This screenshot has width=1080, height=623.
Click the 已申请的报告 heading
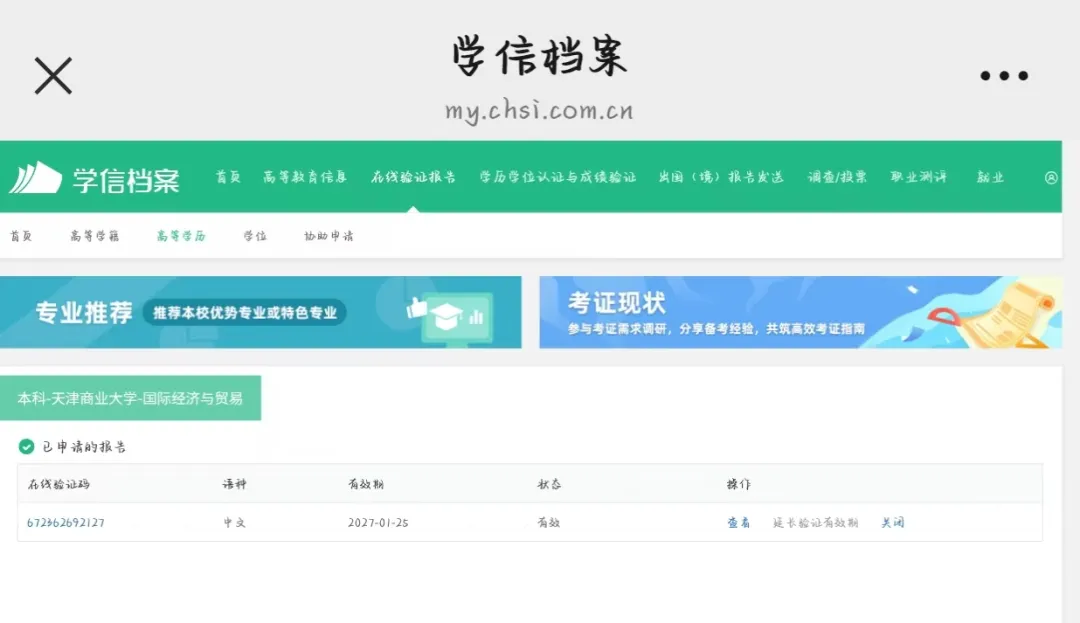coord(84,447)
